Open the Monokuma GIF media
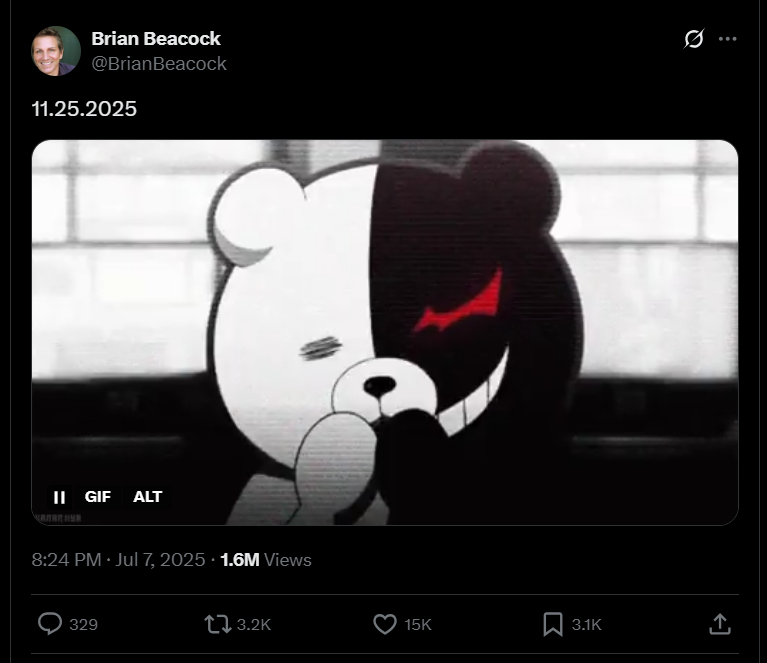This screenshot has height=663, width=767. (x=385, y=333)
